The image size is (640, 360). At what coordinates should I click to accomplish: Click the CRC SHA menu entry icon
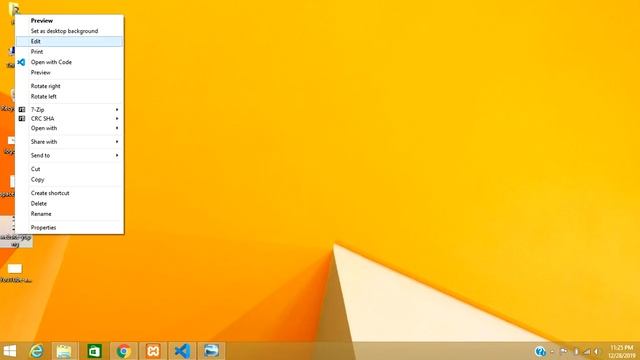[x=22, y=118]
